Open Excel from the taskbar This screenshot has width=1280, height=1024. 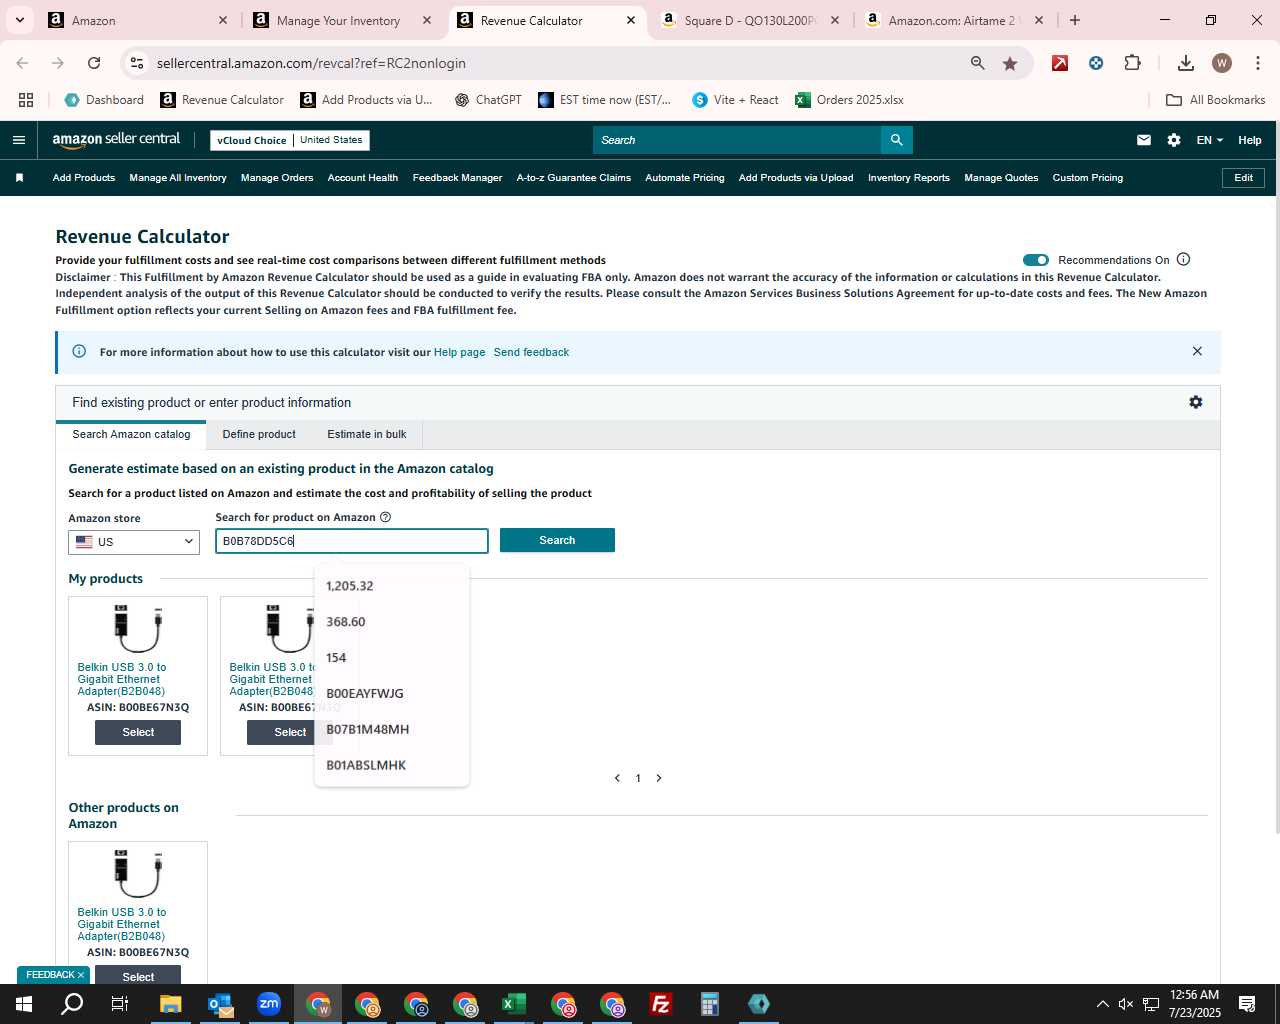514,1004
